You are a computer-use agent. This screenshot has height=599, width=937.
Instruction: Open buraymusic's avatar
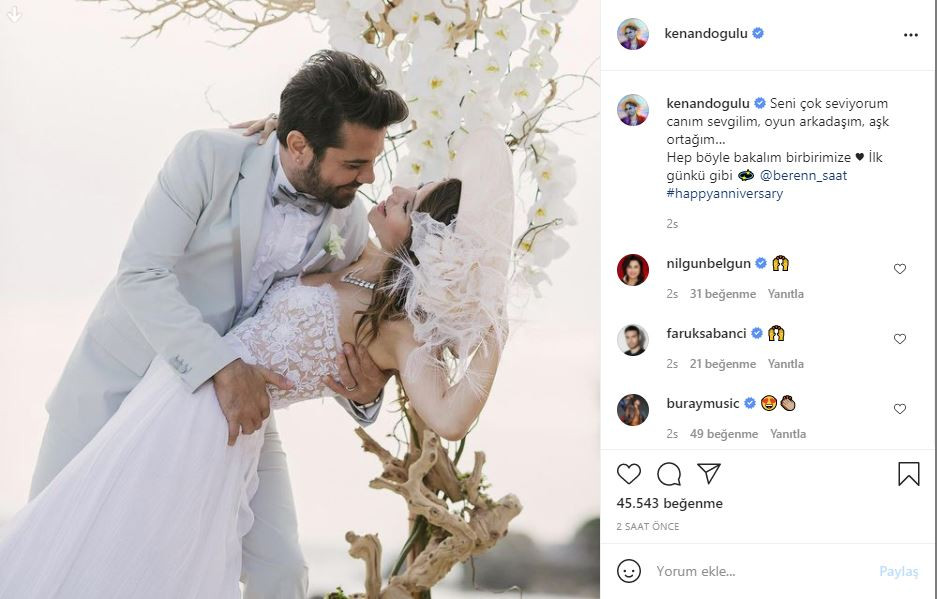633,409
